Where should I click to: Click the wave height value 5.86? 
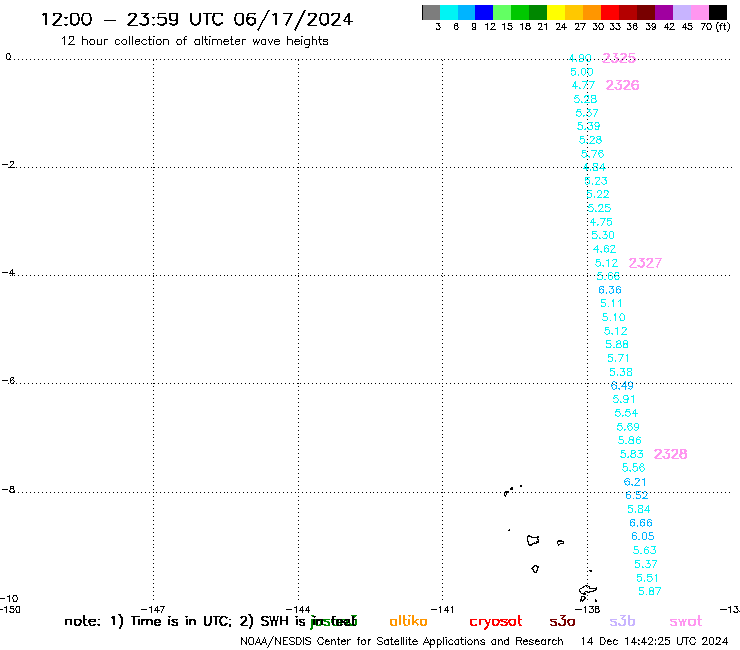(630, 440)
